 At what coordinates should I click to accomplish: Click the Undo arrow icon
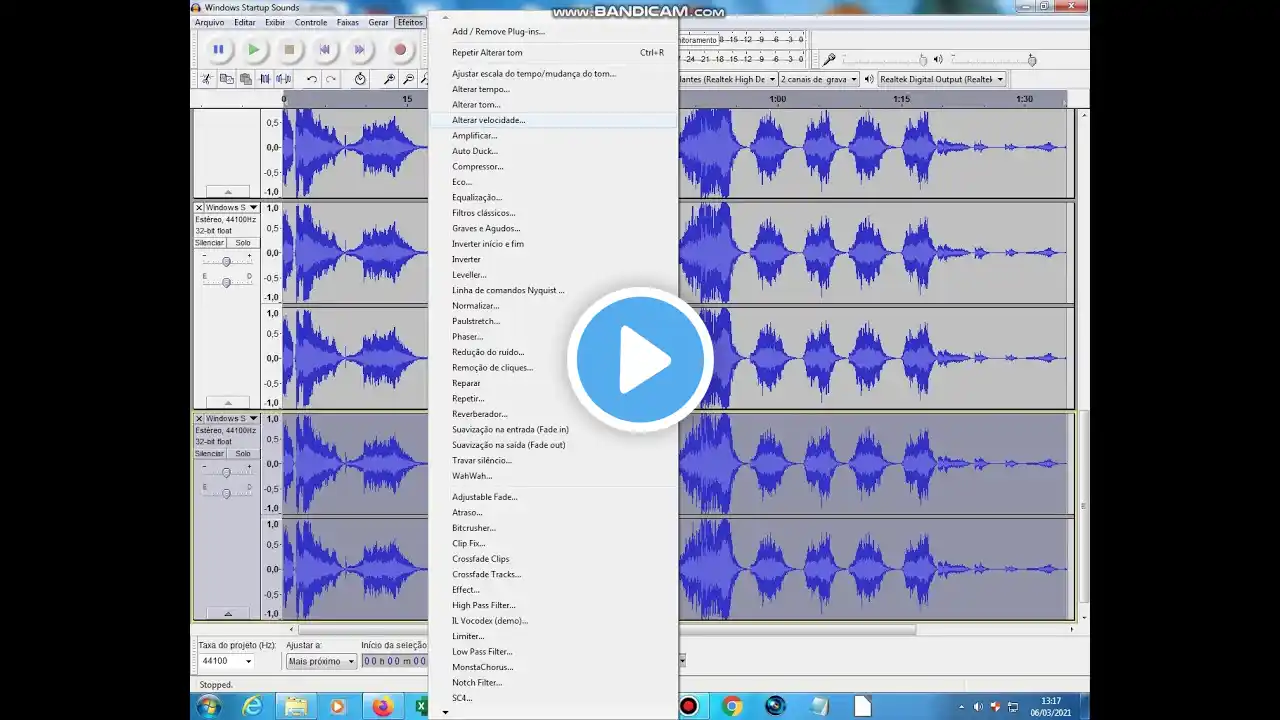click(312, 79)
